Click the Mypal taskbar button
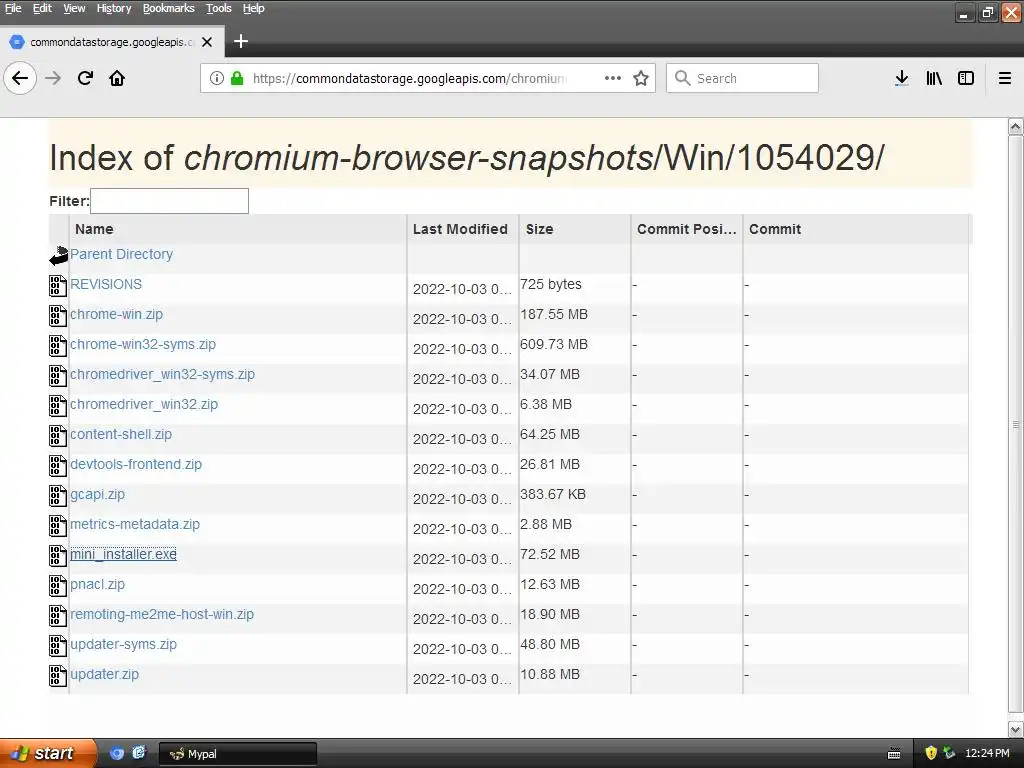 click(x=238, y=754)
